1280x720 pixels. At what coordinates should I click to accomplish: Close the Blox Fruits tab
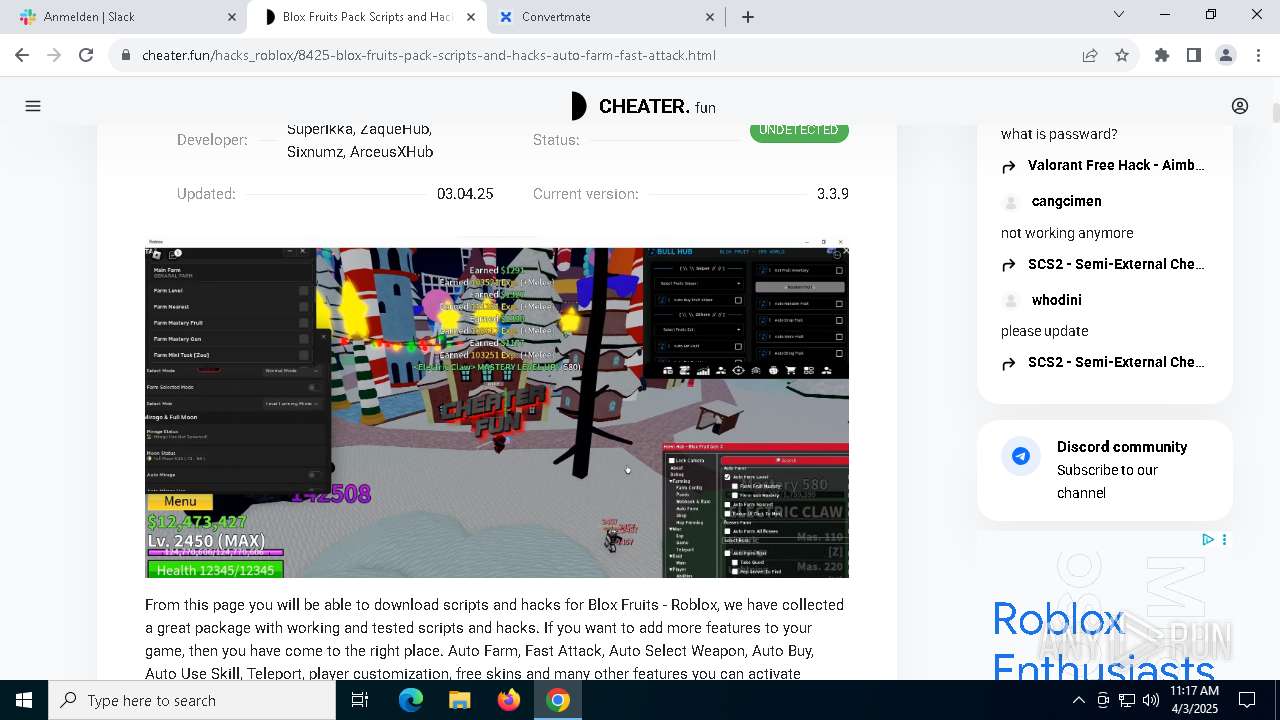pos(471,17)
